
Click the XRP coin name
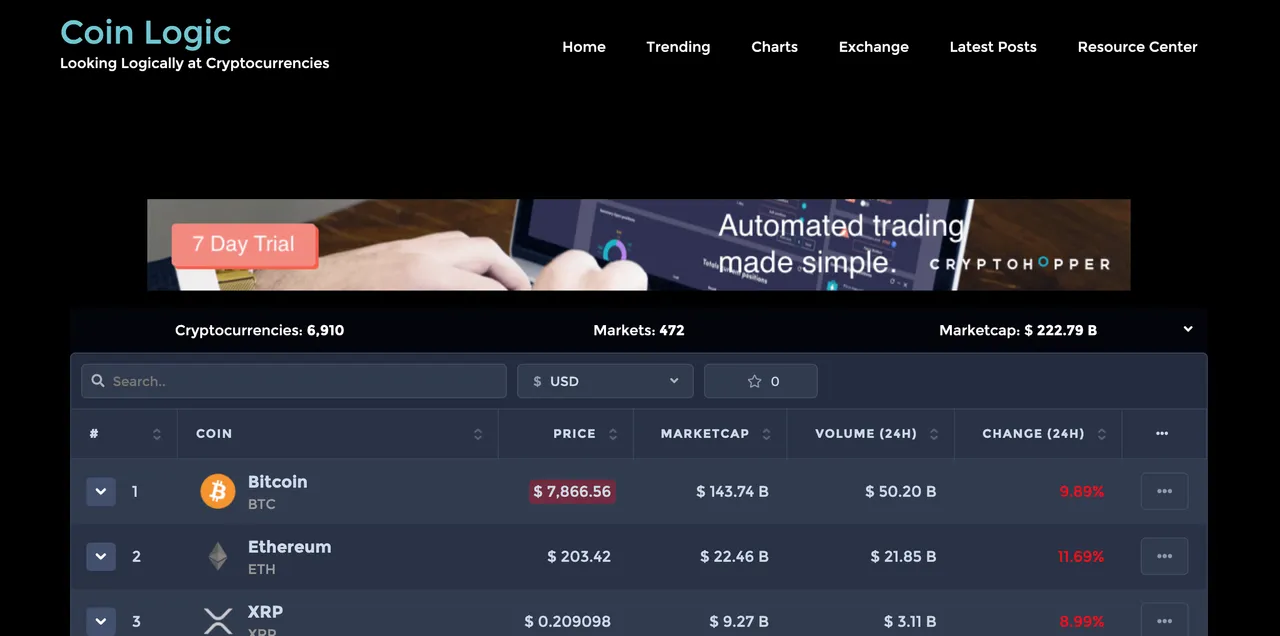click(265, 612)
